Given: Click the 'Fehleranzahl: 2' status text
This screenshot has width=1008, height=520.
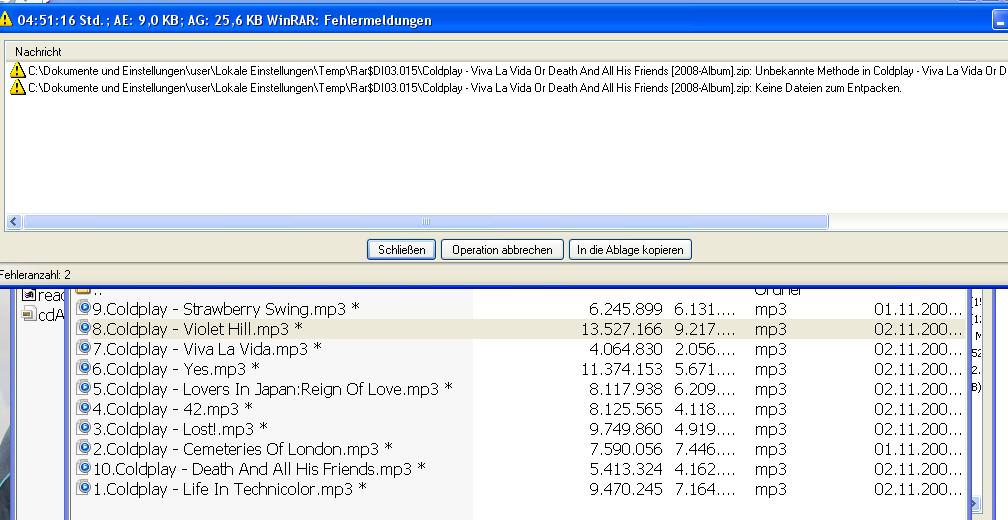Looking at the screenshot, I should pos(35,274).
